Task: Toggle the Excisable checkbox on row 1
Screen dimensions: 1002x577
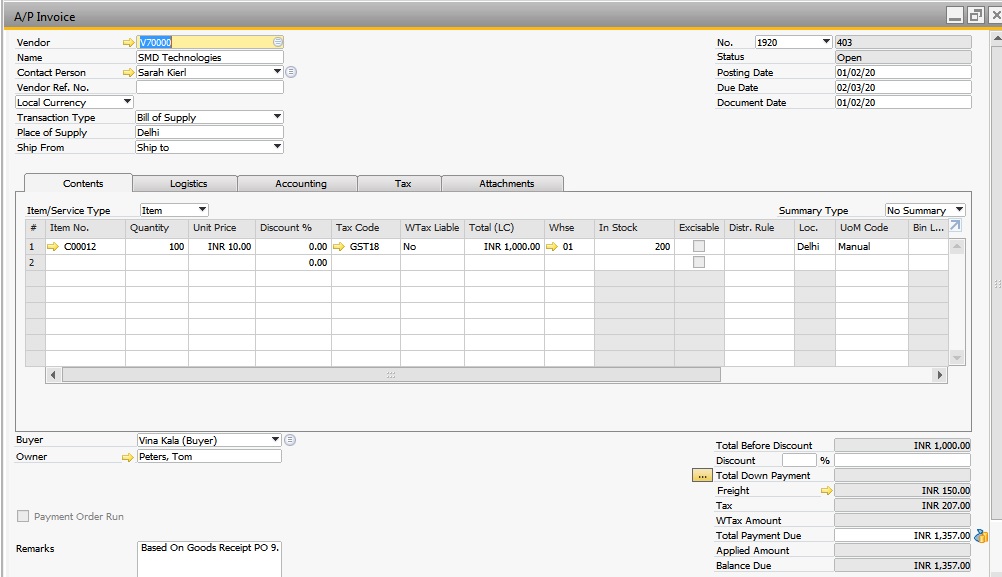Action: (699, 246)
